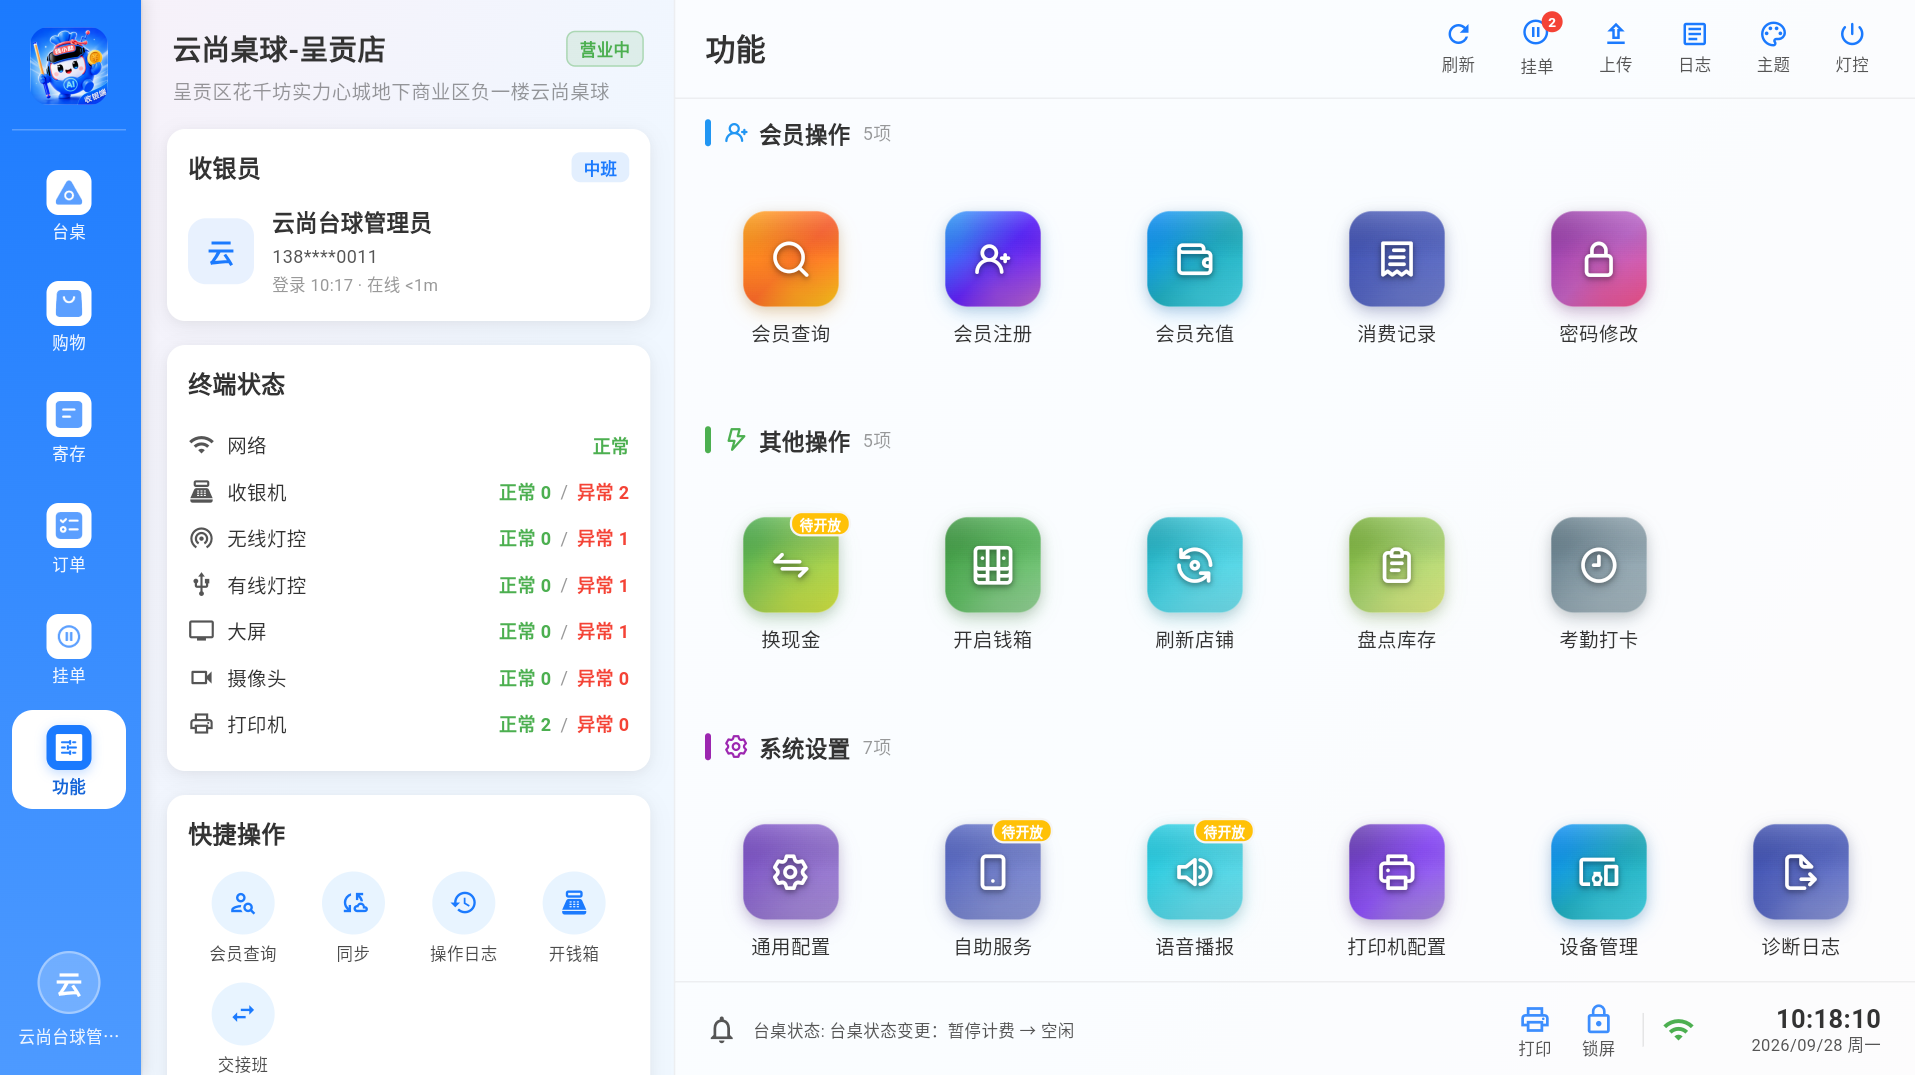This screenshot has width=1915, height=1075.
Task: Open the 自助服务 self-service tile
Action: click(992, 890)
